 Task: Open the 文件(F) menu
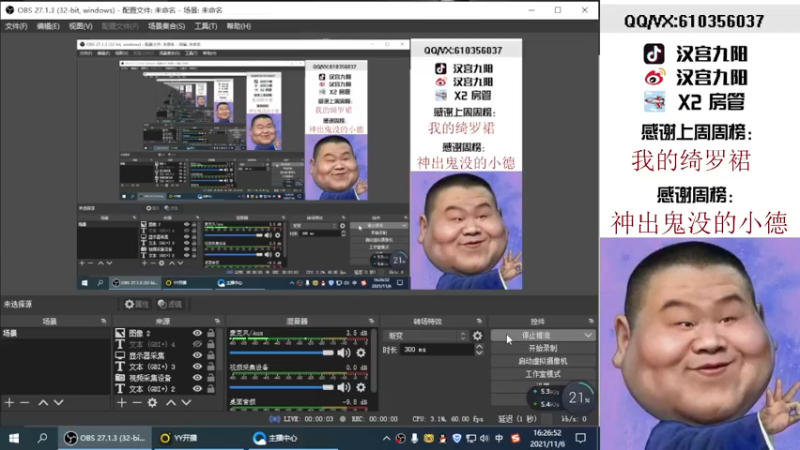pos(16,26)
